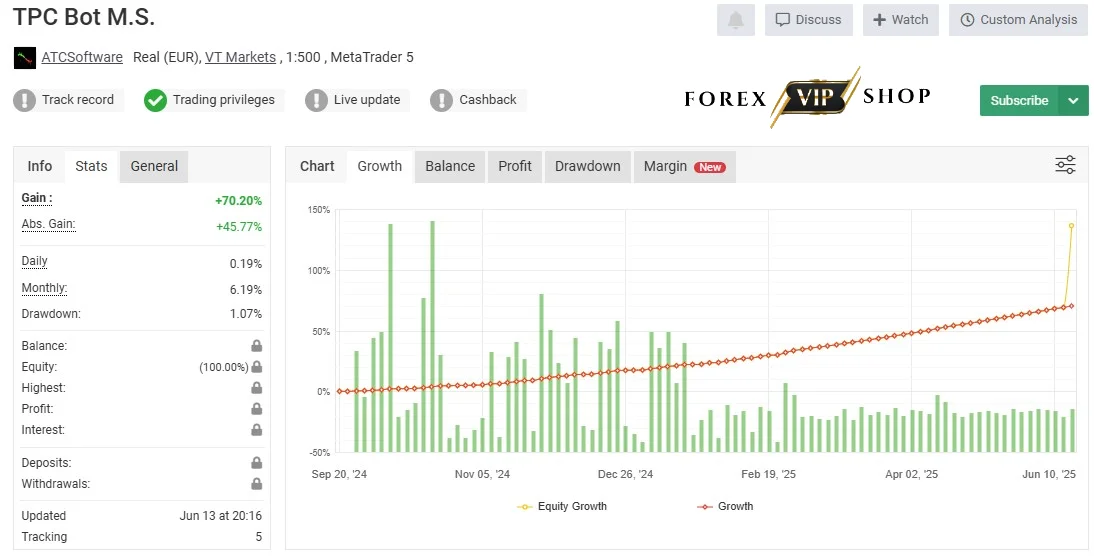The width and height of the screenshot is (1094, 556).
Task: Click the lock icon beside Highest
Action: (x=257, y=388)
